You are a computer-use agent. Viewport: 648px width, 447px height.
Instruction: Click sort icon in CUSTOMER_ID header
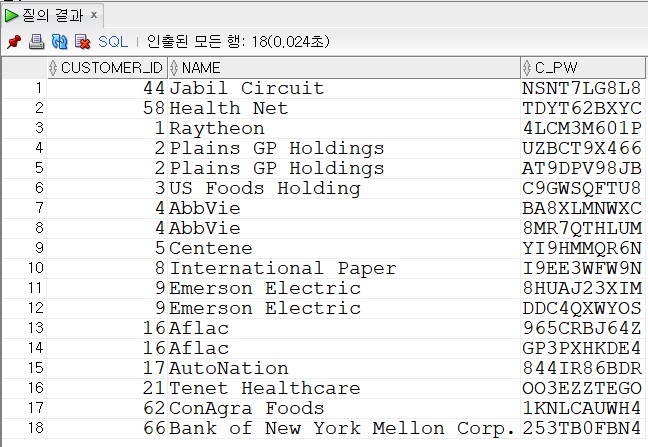coord(53,68)
